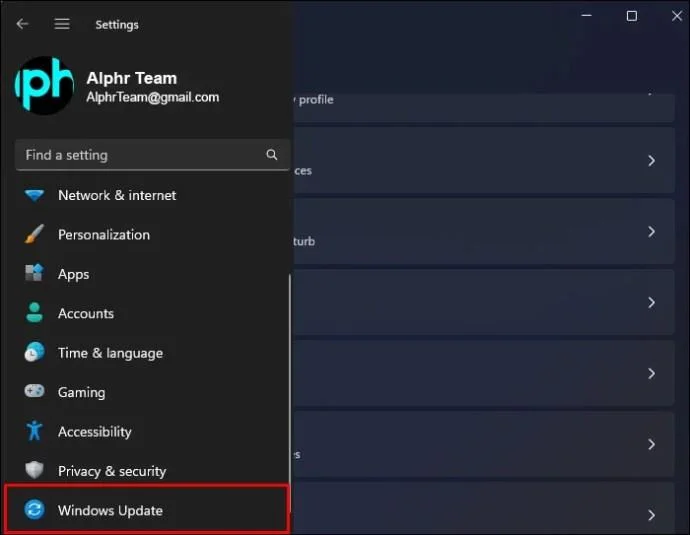Click the search magnifier icon
The height and width of the screenshot is (535, 690).
(272, 154)
